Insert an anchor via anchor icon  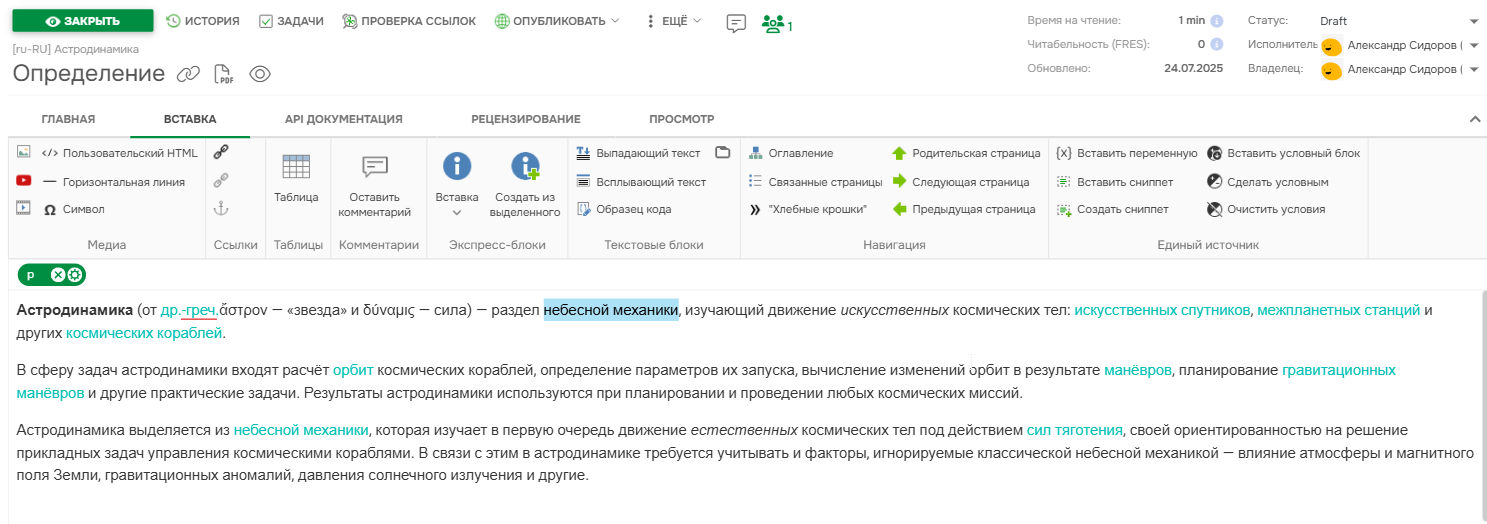221,209
